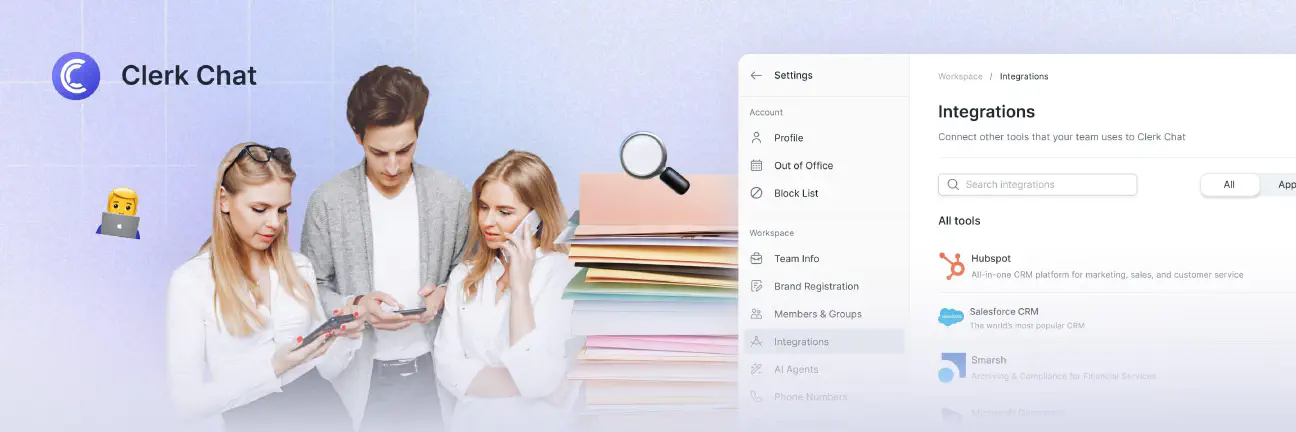Click the Hubspot logo icon

point(952,266)
